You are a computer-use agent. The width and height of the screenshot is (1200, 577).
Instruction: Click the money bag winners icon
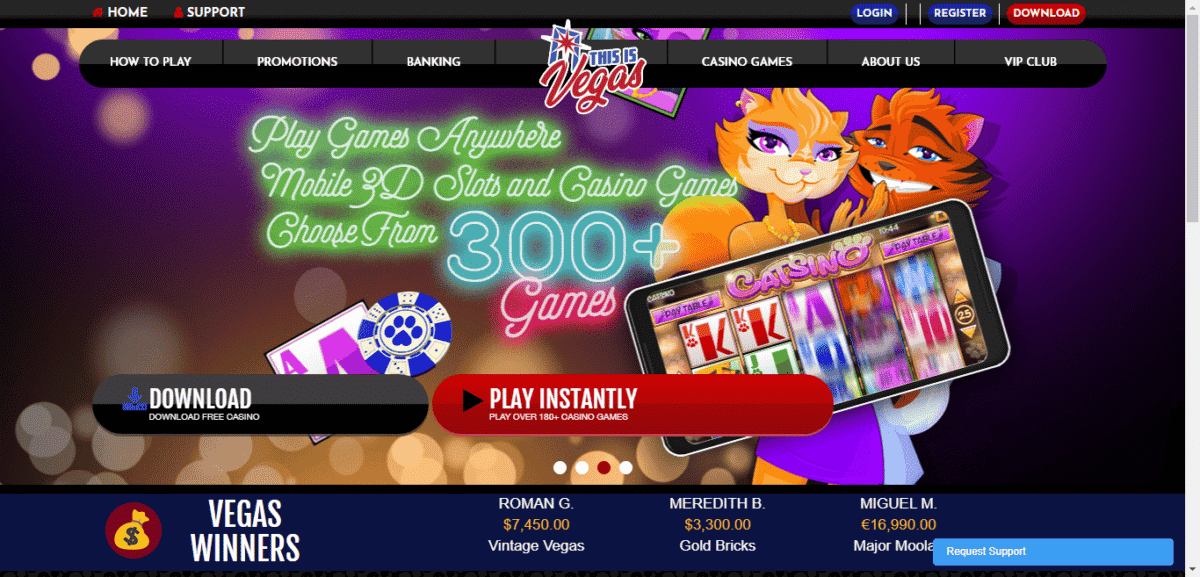click(133, 530)
